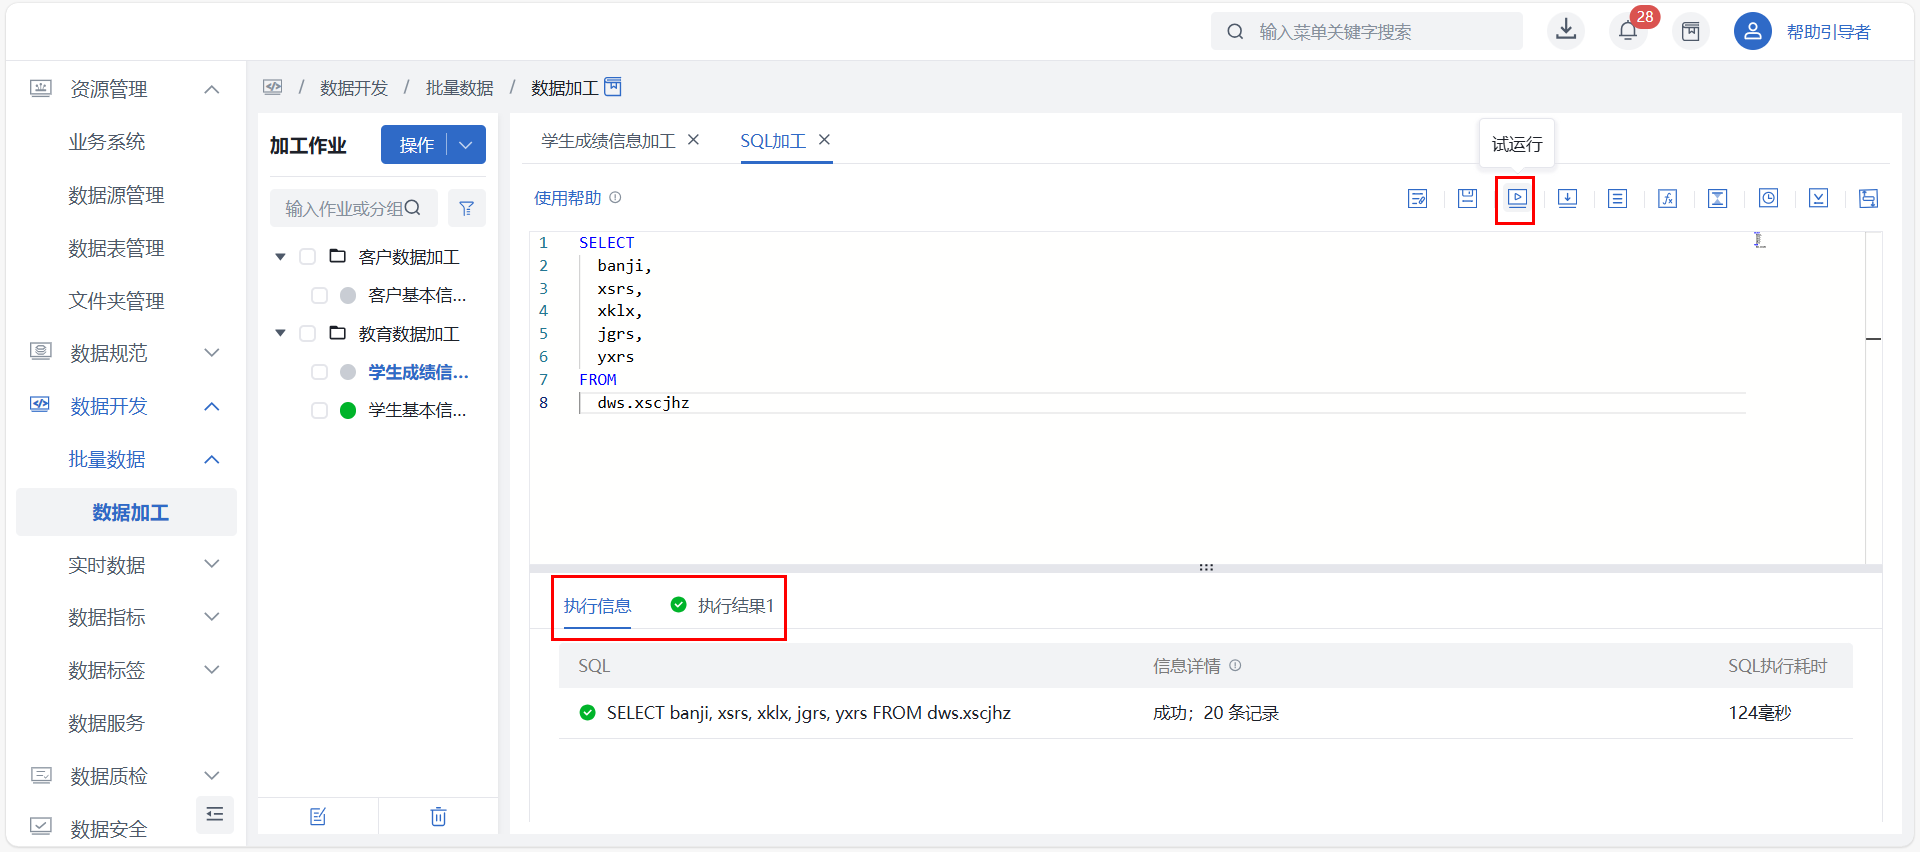Image resolution: width=1920 pixels, height=852 pixels.
Task: Click the drag handle dots between editor and results
Action: [x=1206, y=567]
